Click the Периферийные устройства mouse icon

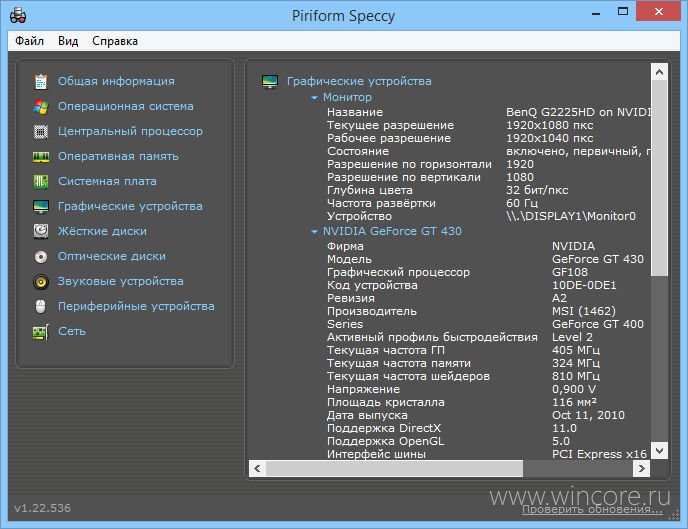pos(40,307)
